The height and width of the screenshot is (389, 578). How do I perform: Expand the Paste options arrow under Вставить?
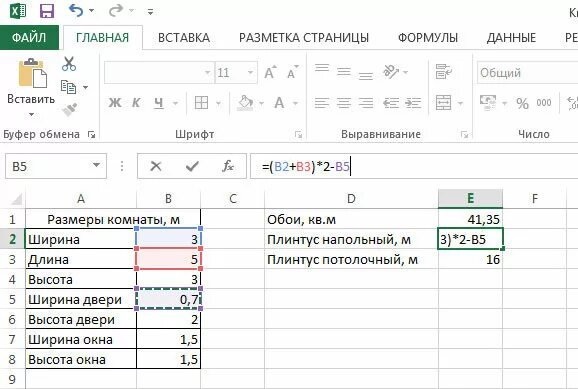pos(31,114)
